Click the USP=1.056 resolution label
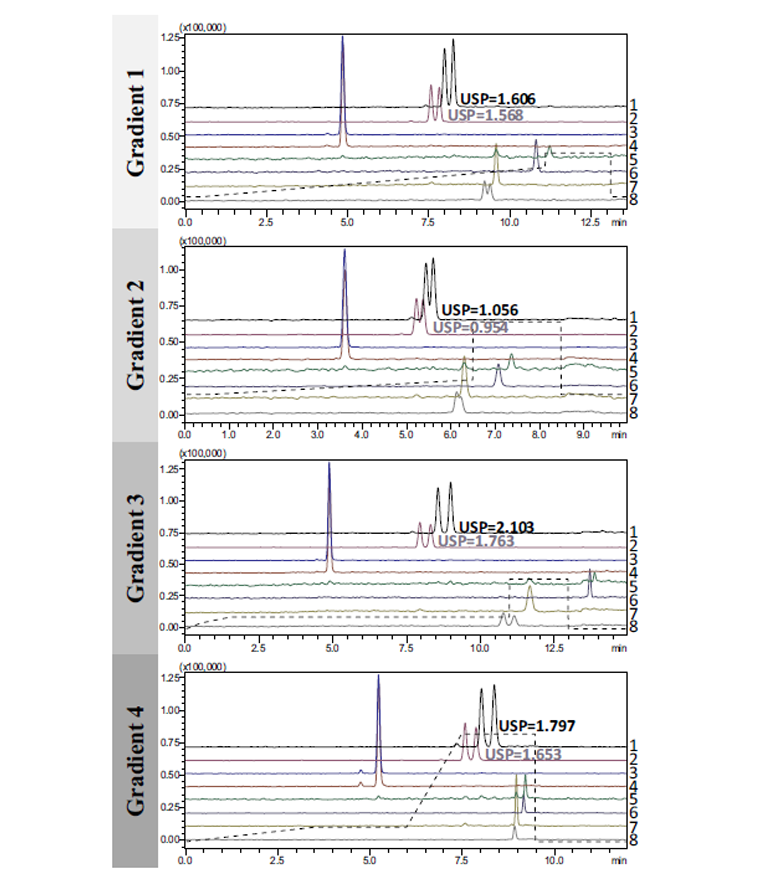 click(480, 309)
